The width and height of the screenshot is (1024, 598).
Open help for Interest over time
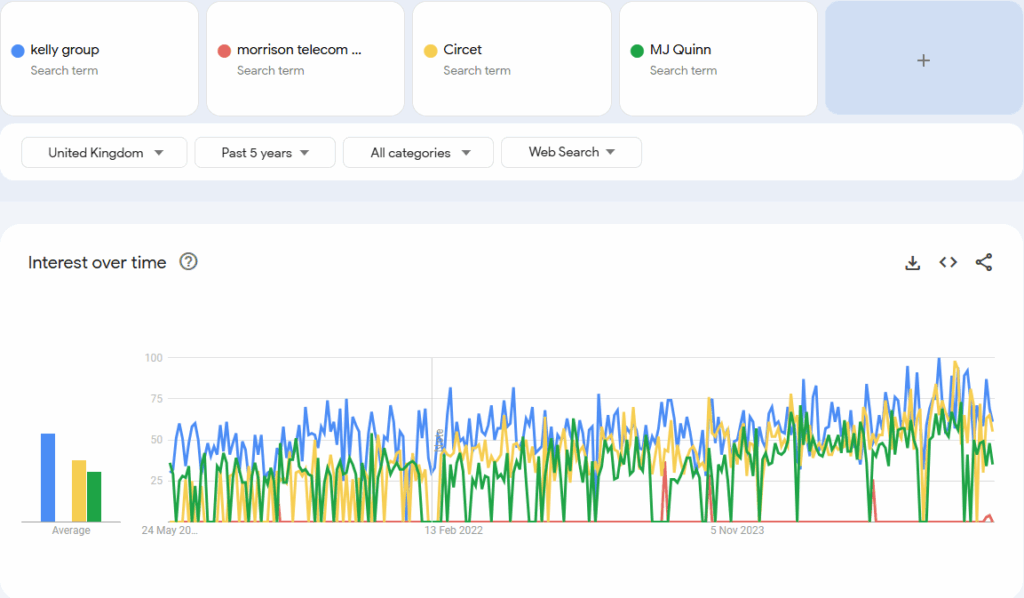point(188,262)
